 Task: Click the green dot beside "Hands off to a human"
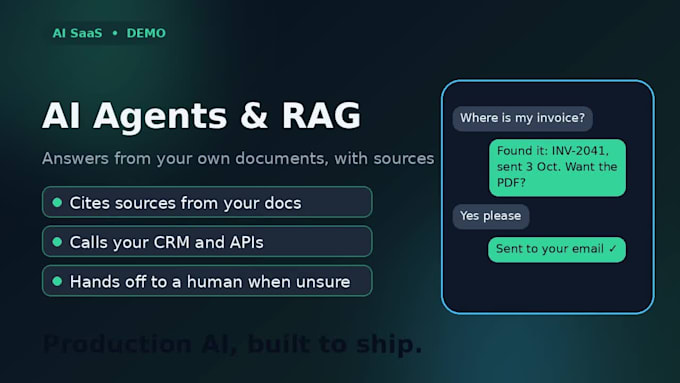click(x=57, y=281)
